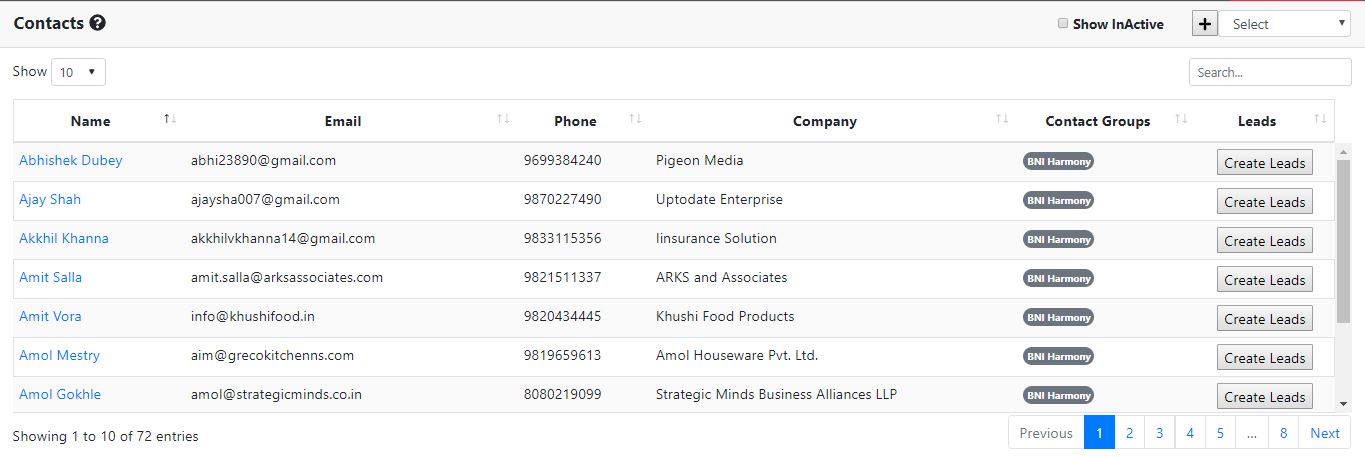1365x457 pixels.
Task: Open Abhishek Dubey contact link
Action: point(71,160)
